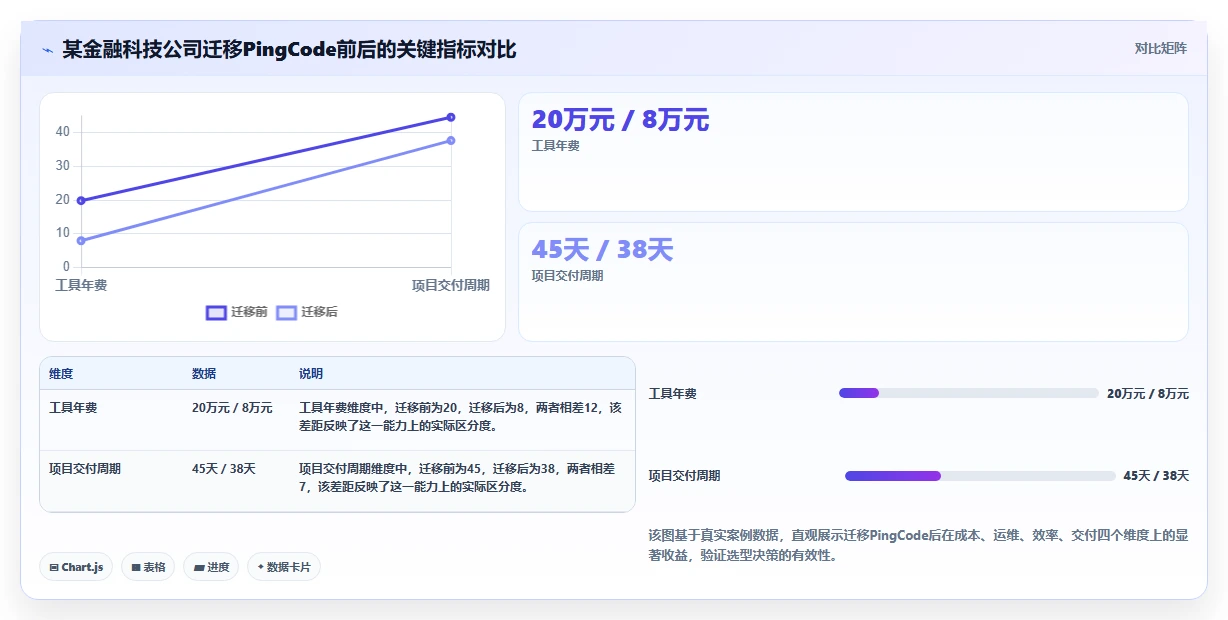Click the 维度 column header
This screenshot has height=620, width=1228.
(x=61, y=374)
